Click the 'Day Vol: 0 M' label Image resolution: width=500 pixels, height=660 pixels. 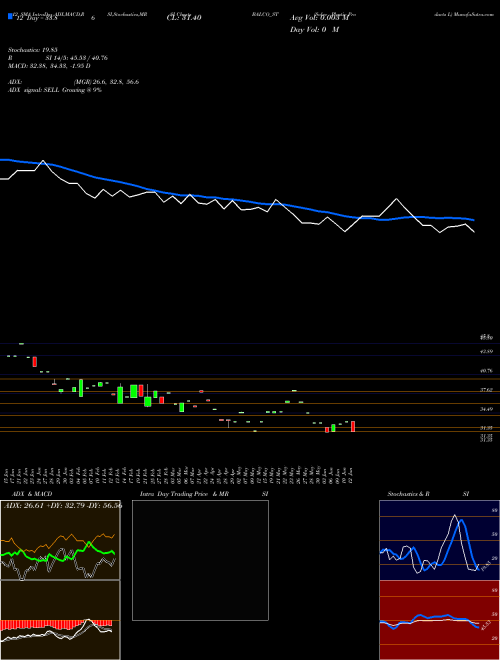tap(314, 30)
